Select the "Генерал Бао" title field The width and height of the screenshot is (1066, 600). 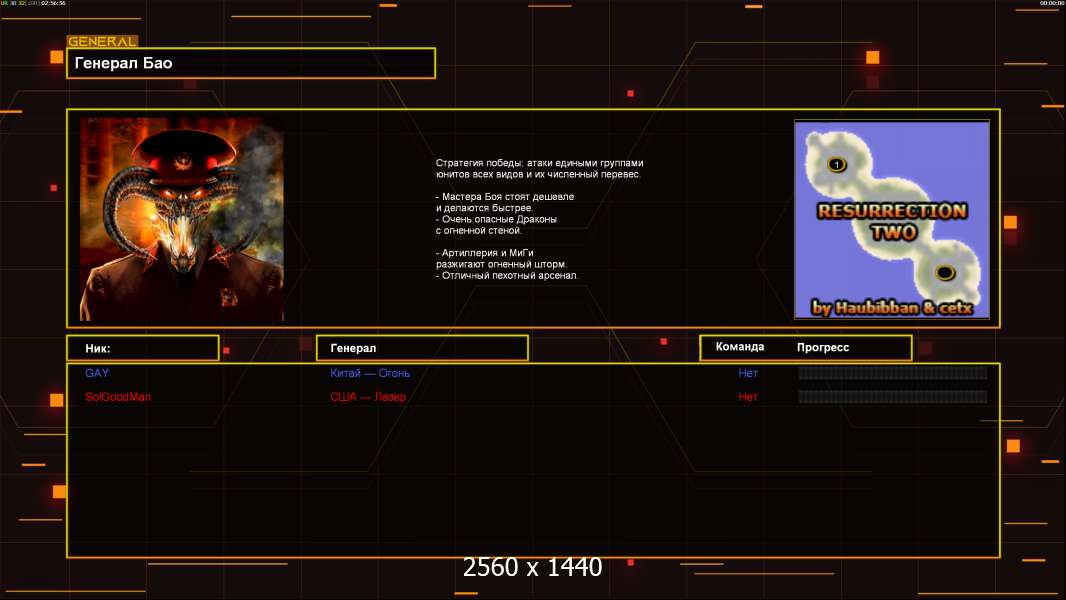tap(251, 63)
